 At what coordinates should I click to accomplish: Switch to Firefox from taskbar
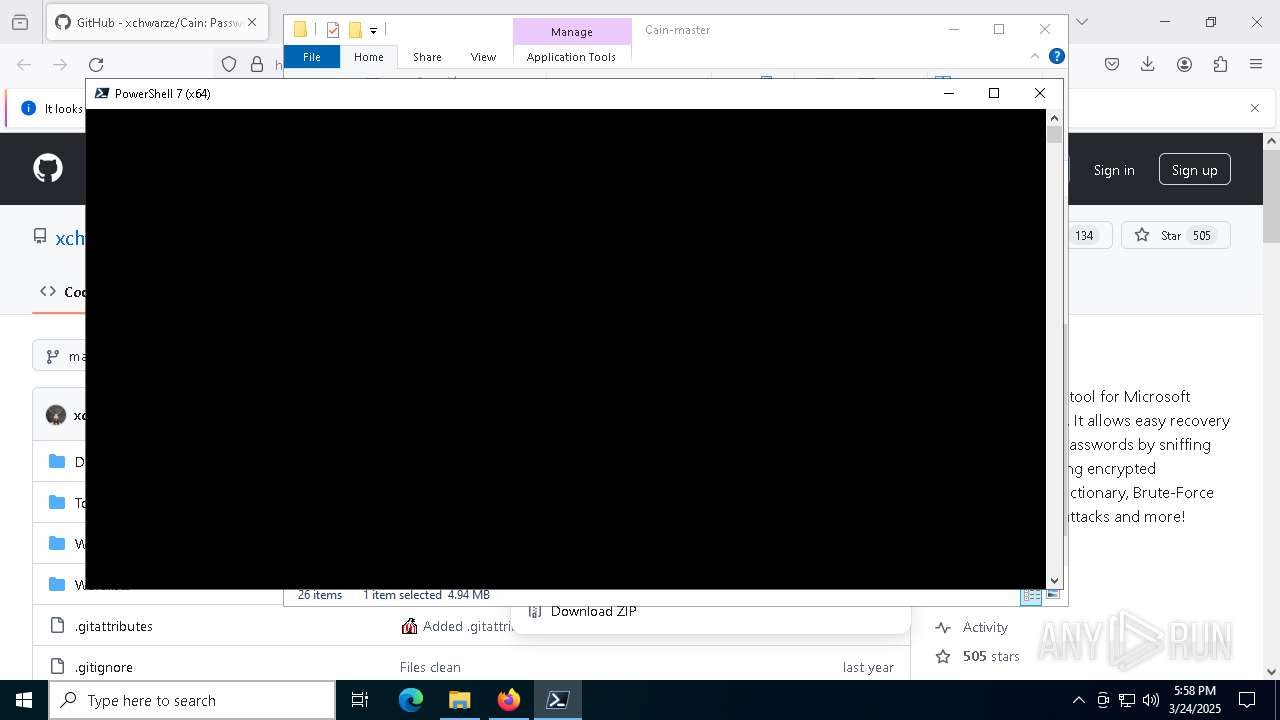click(508, 700)
